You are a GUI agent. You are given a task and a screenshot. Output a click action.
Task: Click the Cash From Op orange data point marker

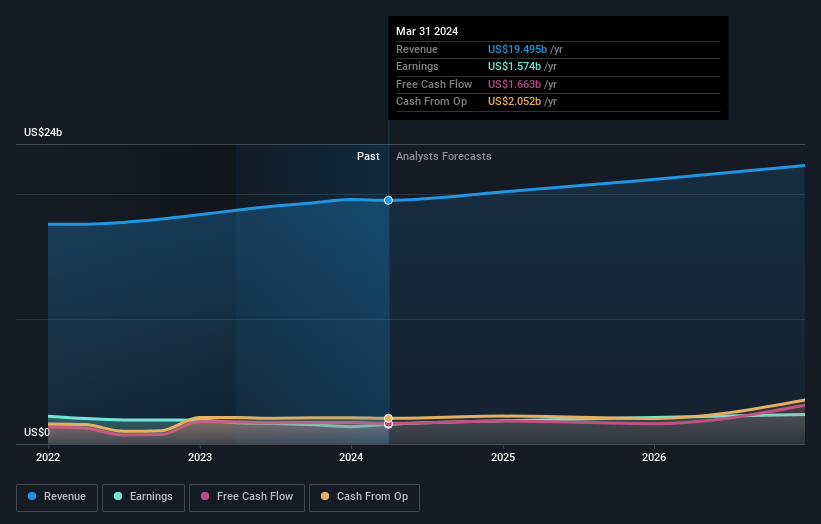click(x=388, y=418)
